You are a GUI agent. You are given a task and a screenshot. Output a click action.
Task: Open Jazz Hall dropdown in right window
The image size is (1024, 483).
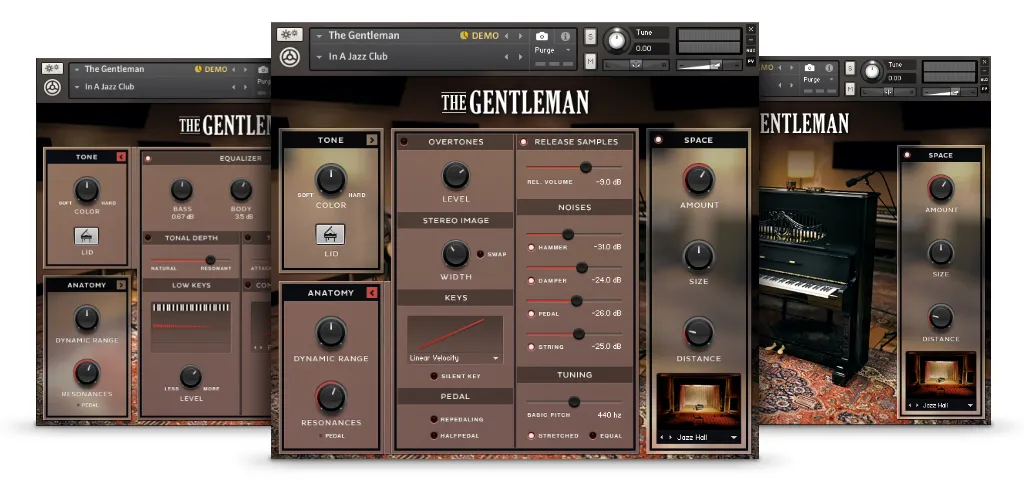tap(970, 405)
